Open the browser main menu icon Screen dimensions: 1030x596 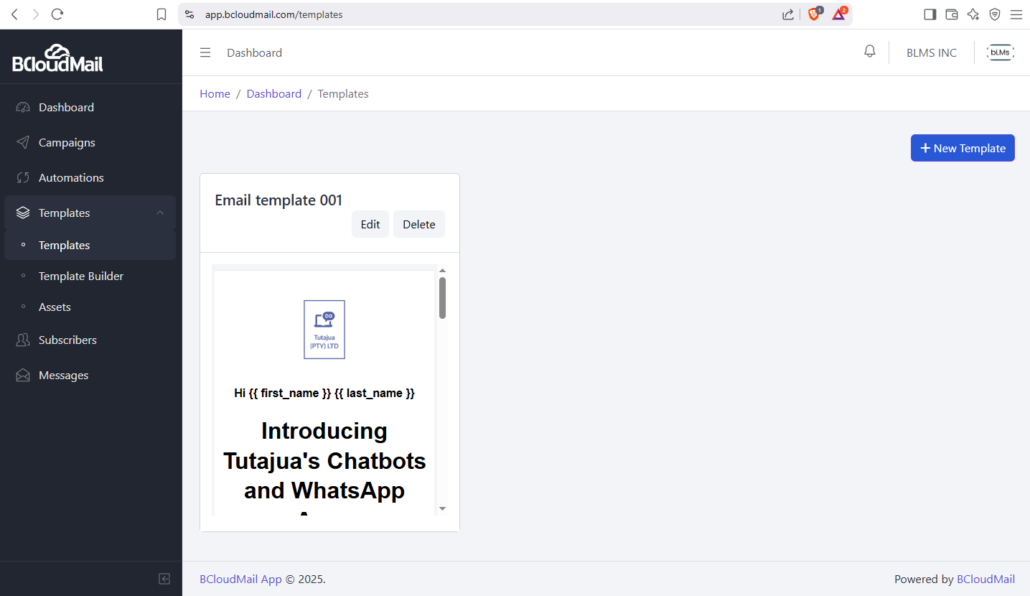click(1016, 14)
